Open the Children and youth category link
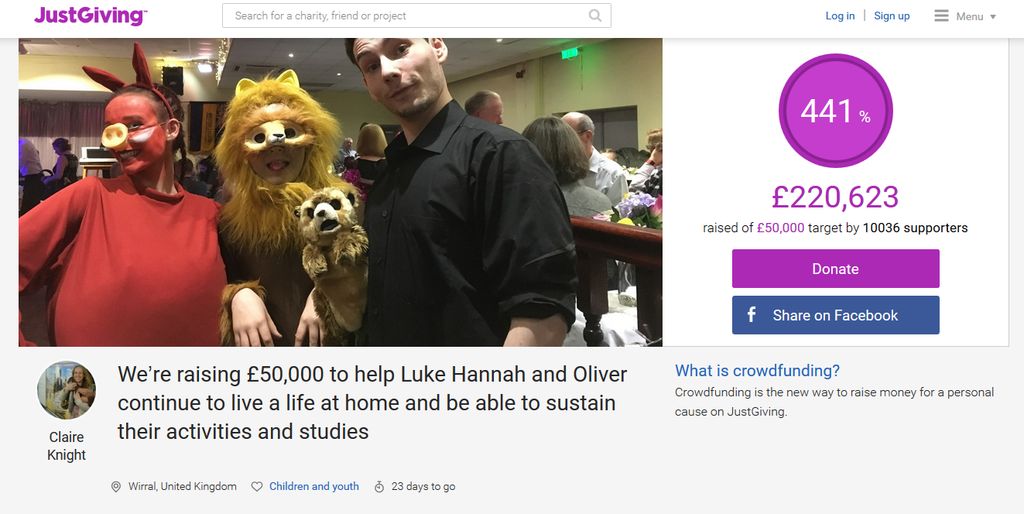1024x514 pixels. (x=314, y=487)
